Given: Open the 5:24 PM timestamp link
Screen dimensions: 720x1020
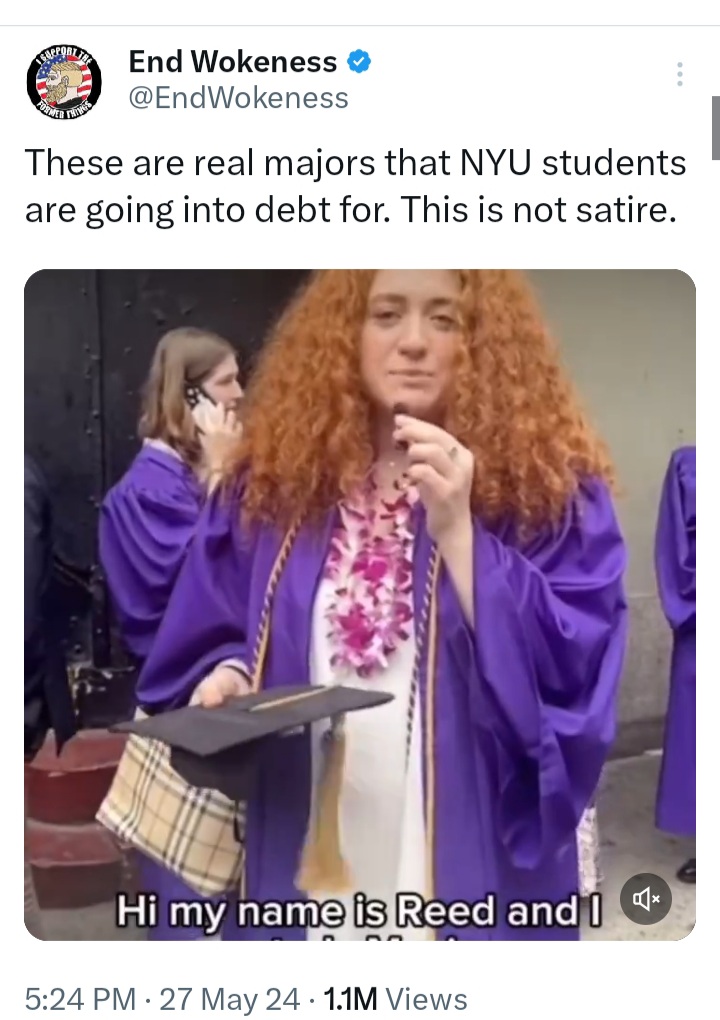Looking at the screenshot, I should [x=80, y=999].
